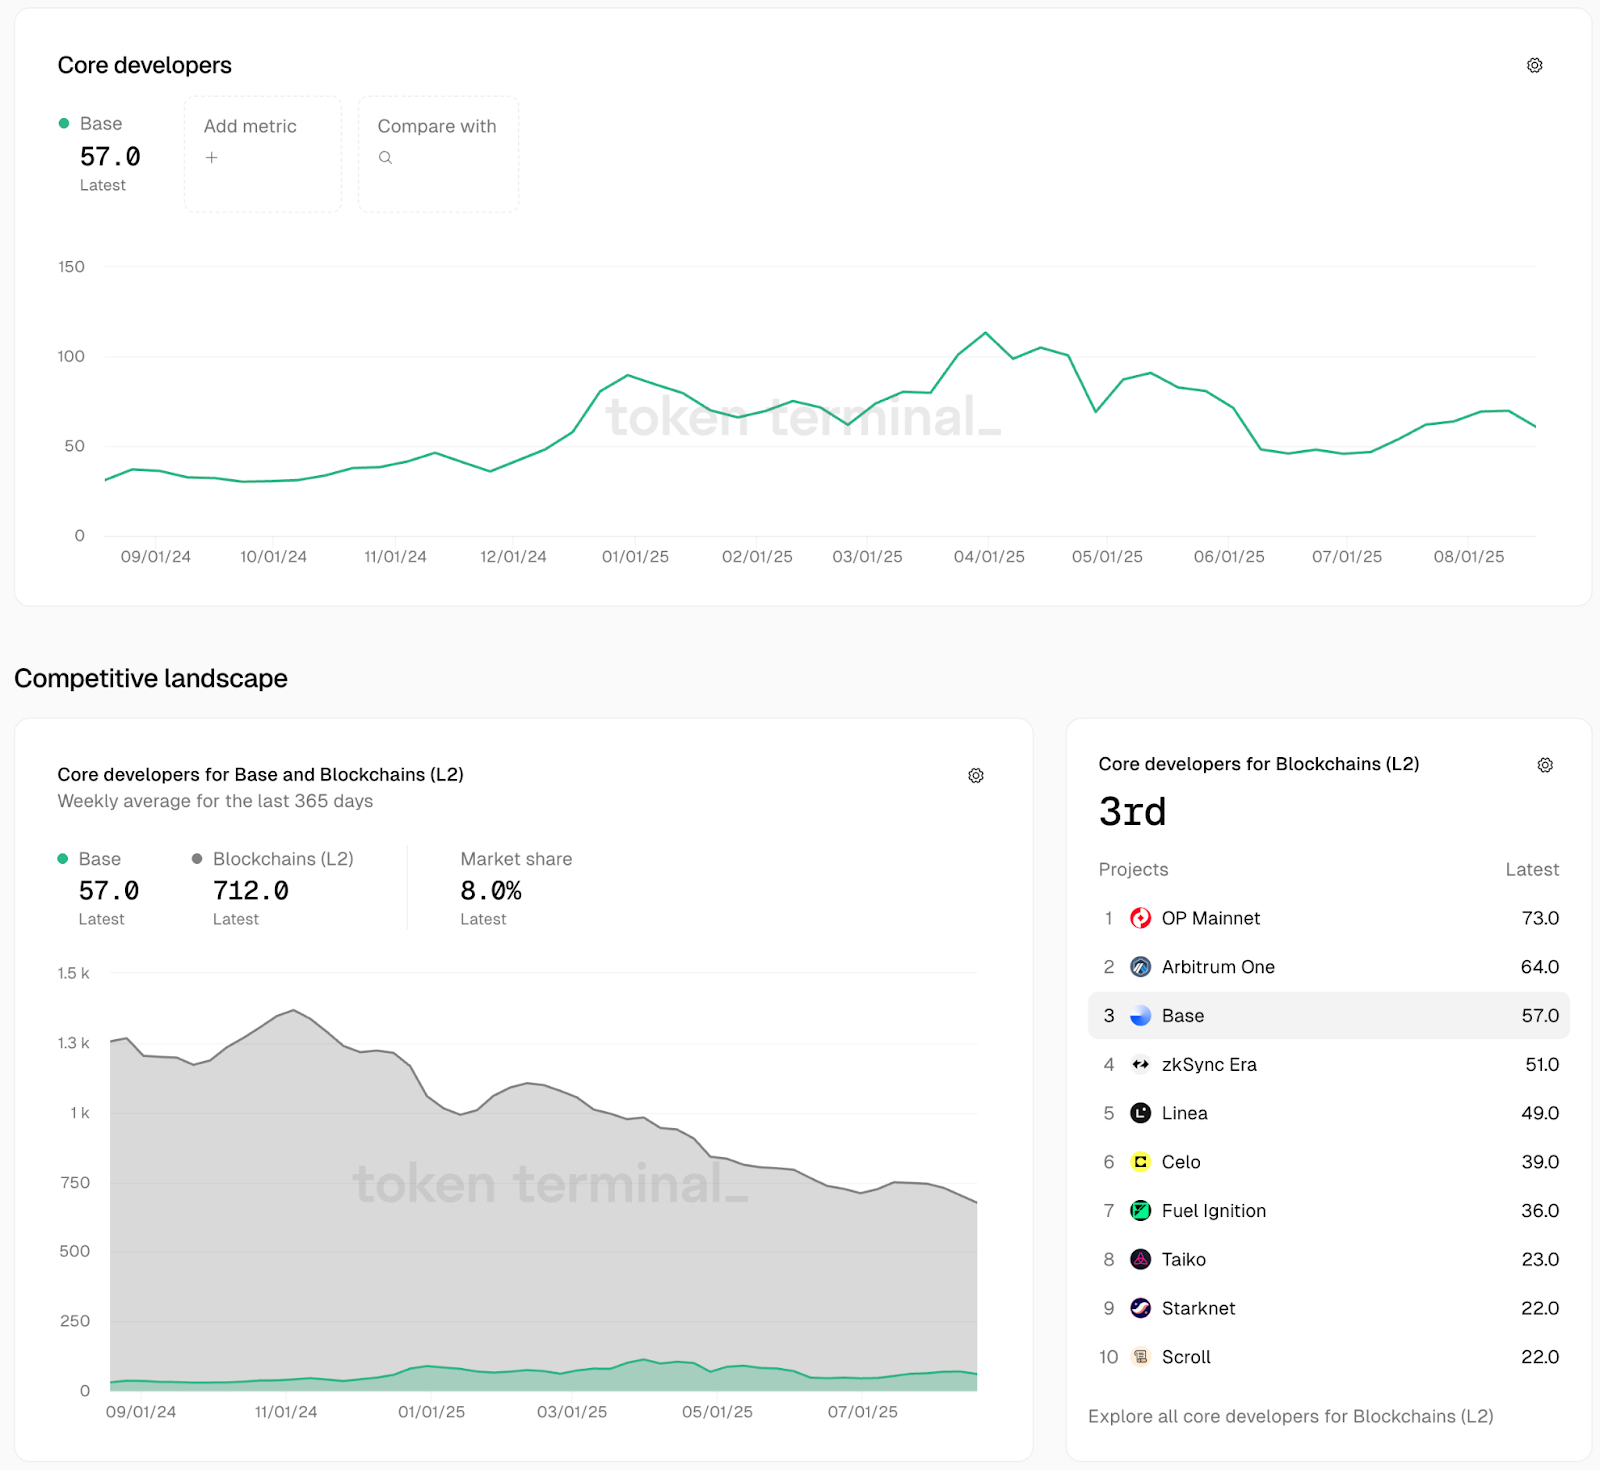This screenshot has width=1600, height=1471.
Task: Click the Fuel Ignition logo icon
Action: tap(1140, 1211)
